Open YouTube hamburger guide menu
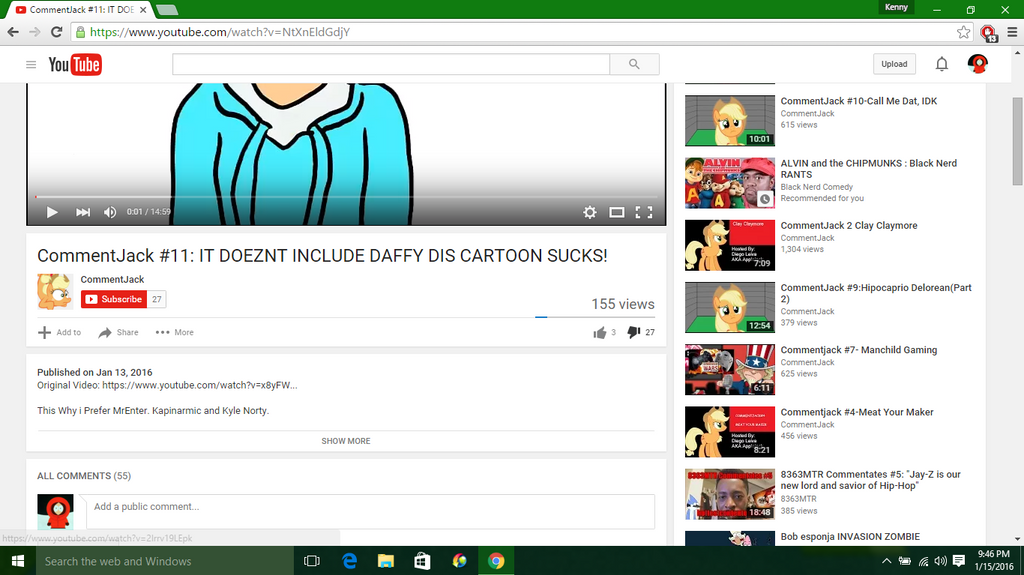The width and height of the screenshot is (1024, 575). coord(31,64)
